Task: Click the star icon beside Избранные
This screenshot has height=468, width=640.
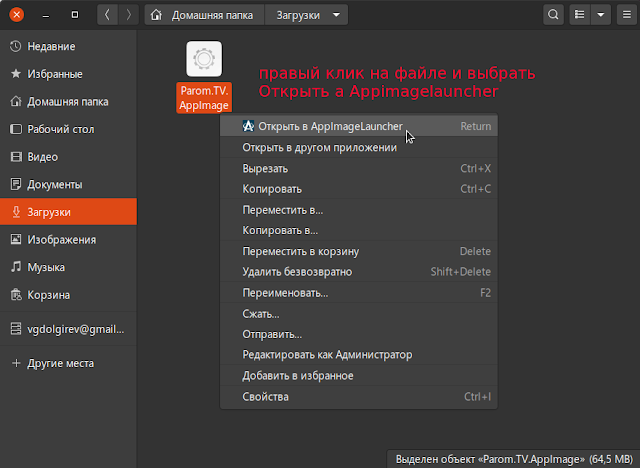Action: coord(16,74)
